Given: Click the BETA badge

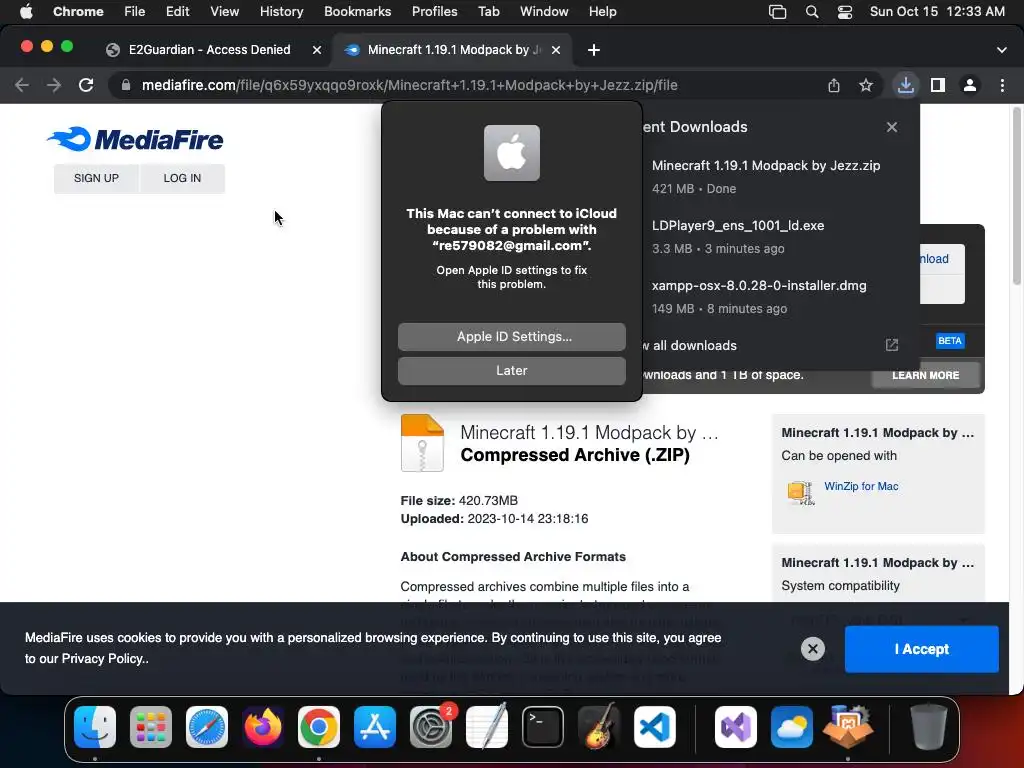Looking at the screenshot, I should [950, 341].
